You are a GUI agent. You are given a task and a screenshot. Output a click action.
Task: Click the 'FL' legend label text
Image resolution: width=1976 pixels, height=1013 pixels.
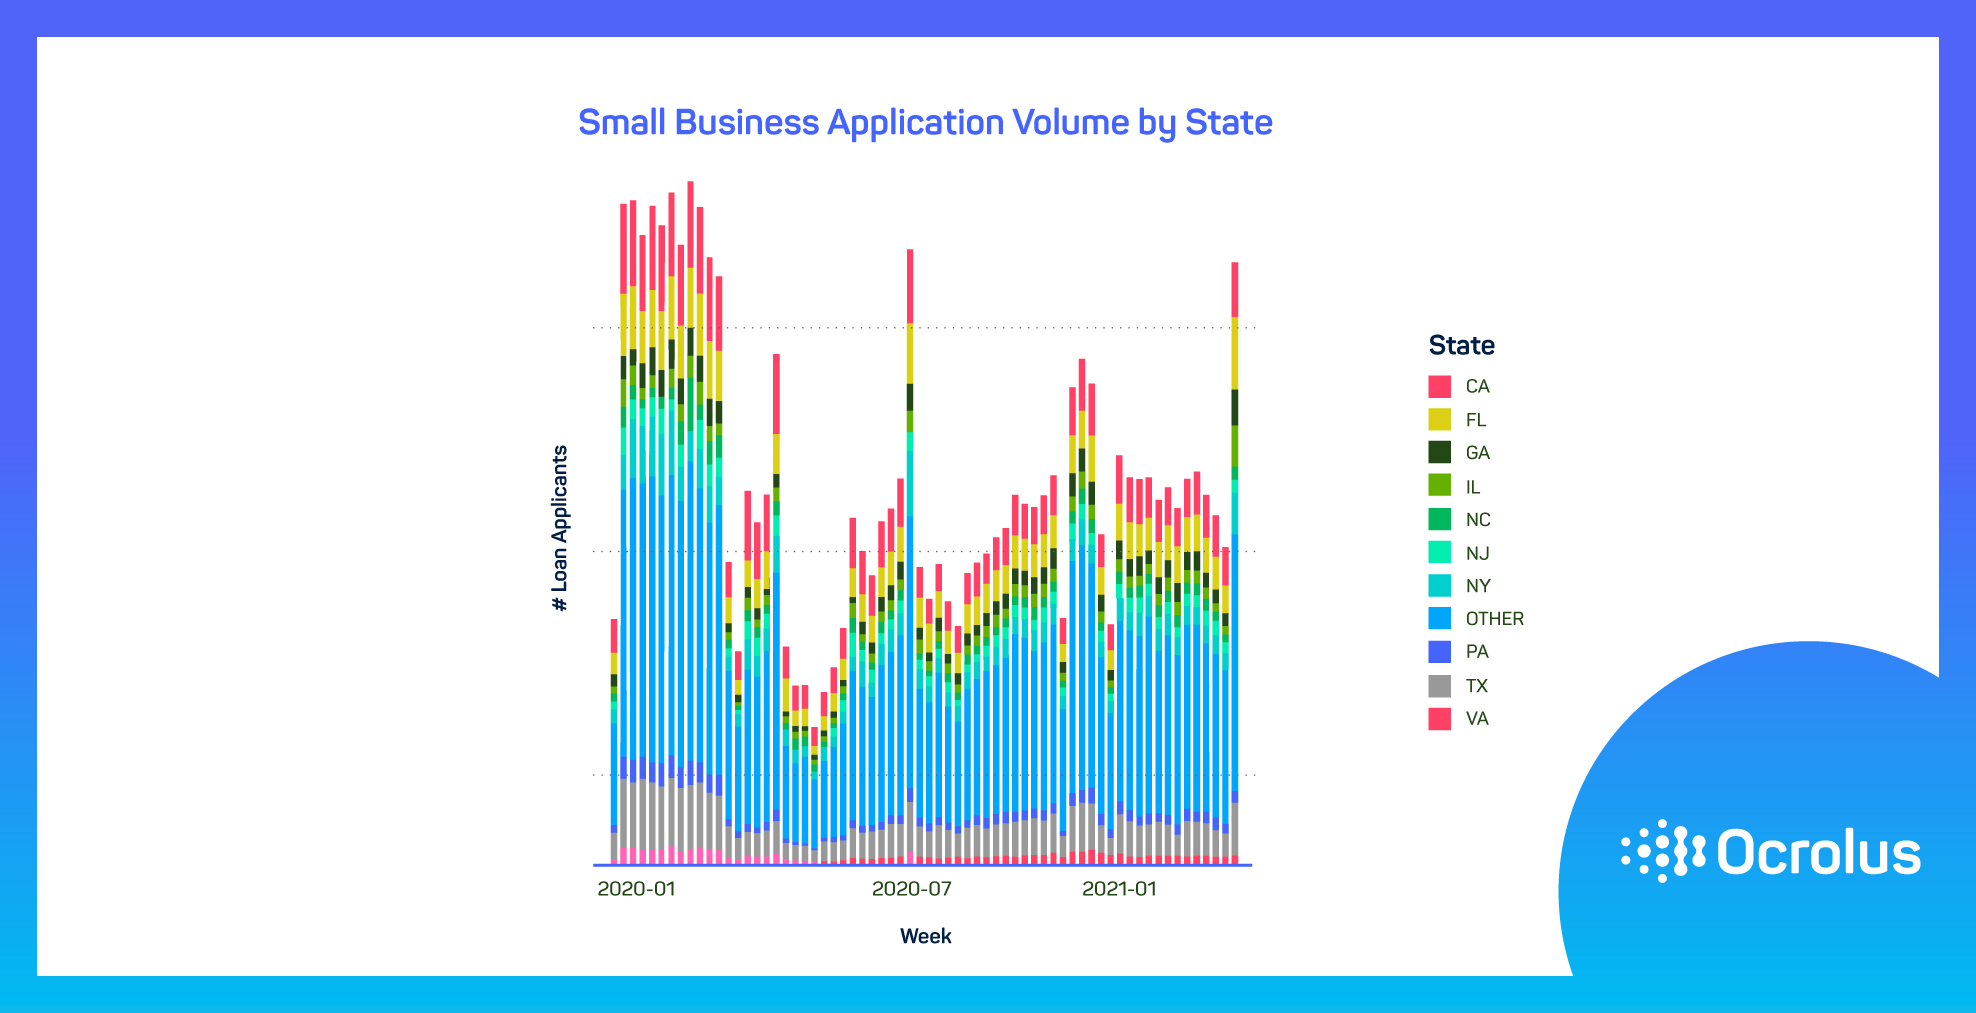[1476, 420]
